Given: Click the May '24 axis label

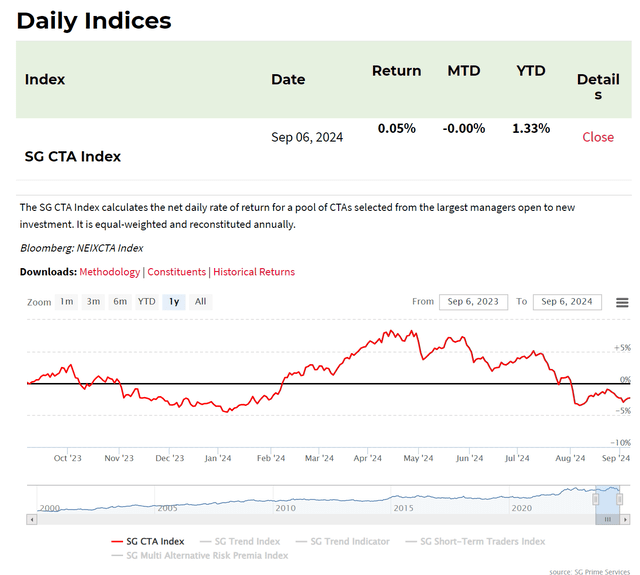Looking at the screenshot, I should pyautogui.click(x=418, y=458).
